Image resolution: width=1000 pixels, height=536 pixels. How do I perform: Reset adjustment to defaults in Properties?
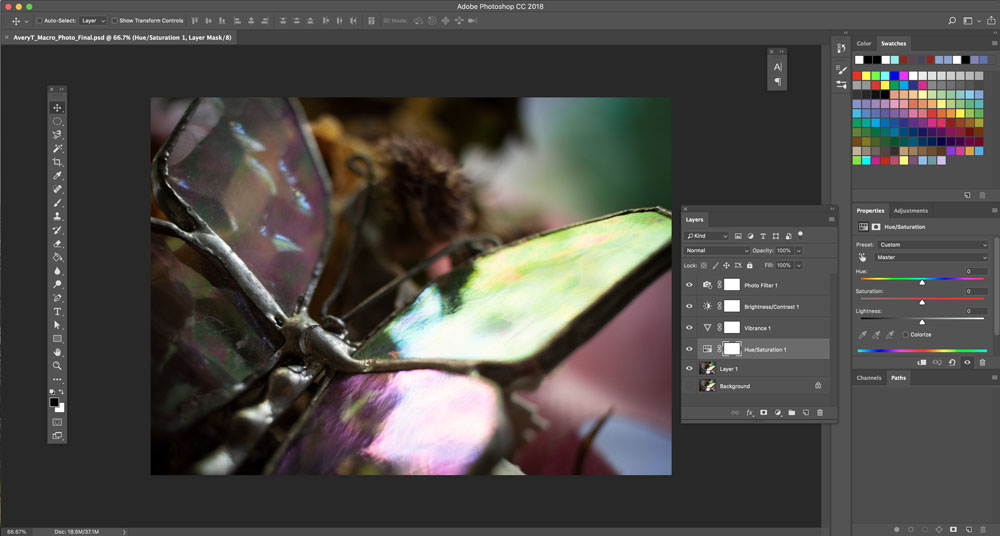[952, 362]
